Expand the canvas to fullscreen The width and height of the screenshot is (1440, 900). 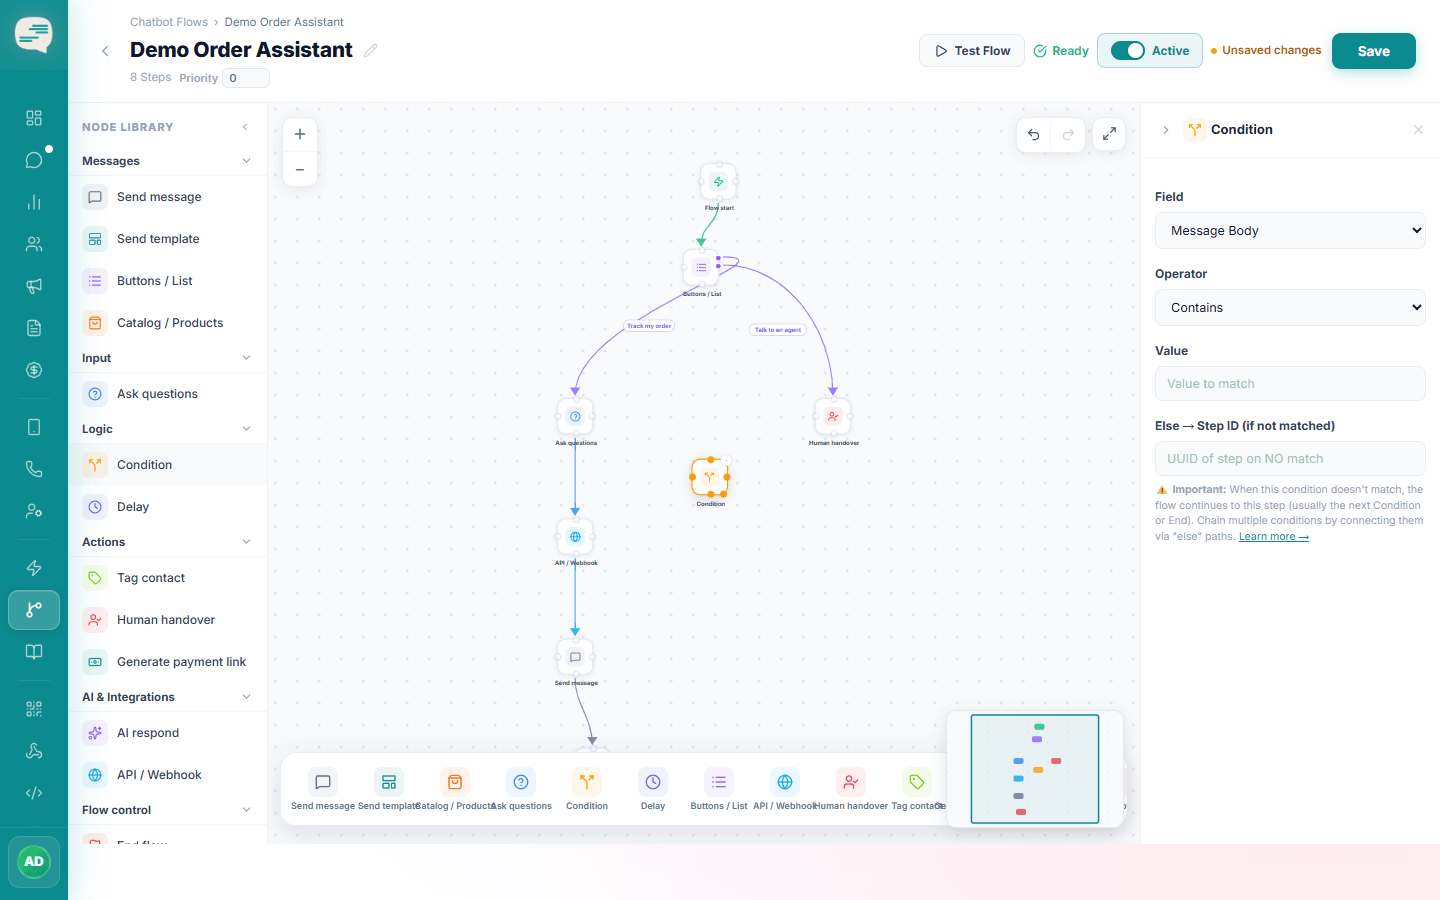(1109, 134)
